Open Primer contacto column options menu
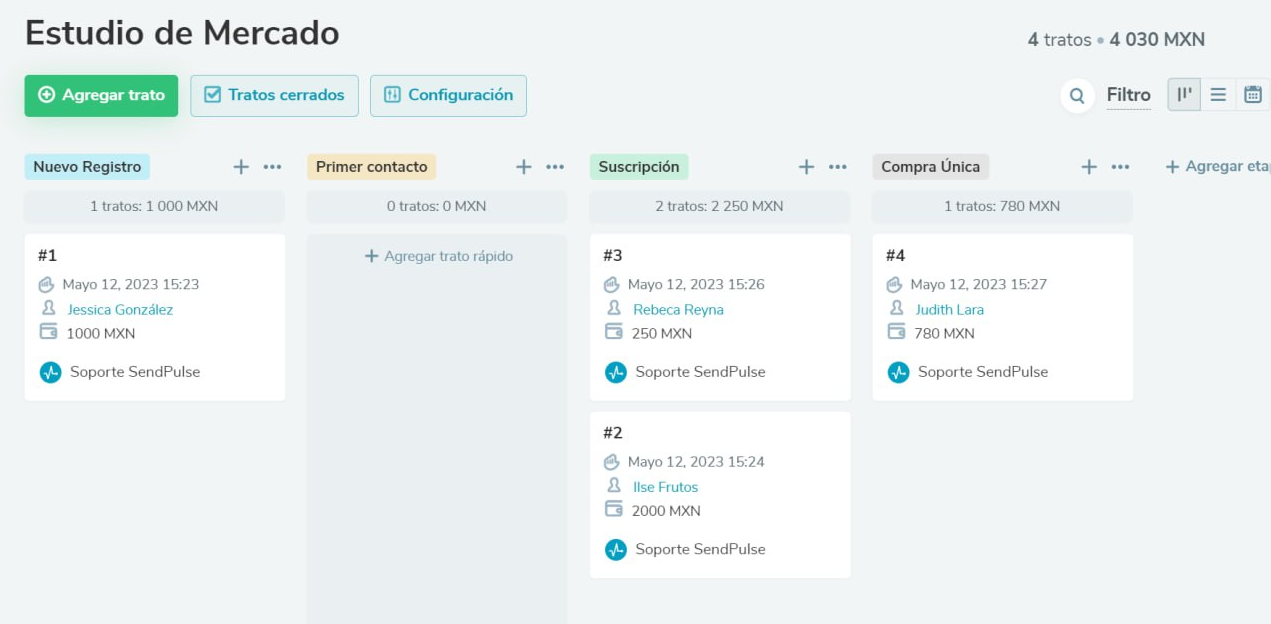 pos(555,167)
